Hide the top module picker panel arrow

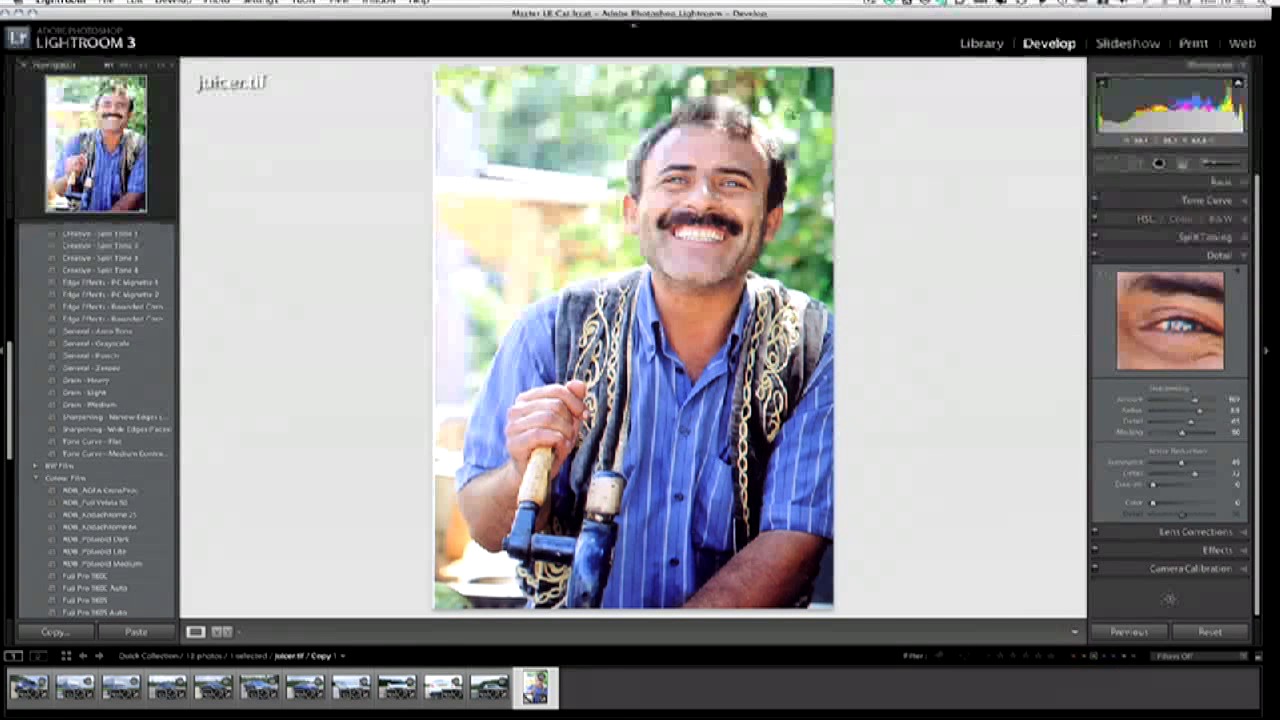click(633, 26)
